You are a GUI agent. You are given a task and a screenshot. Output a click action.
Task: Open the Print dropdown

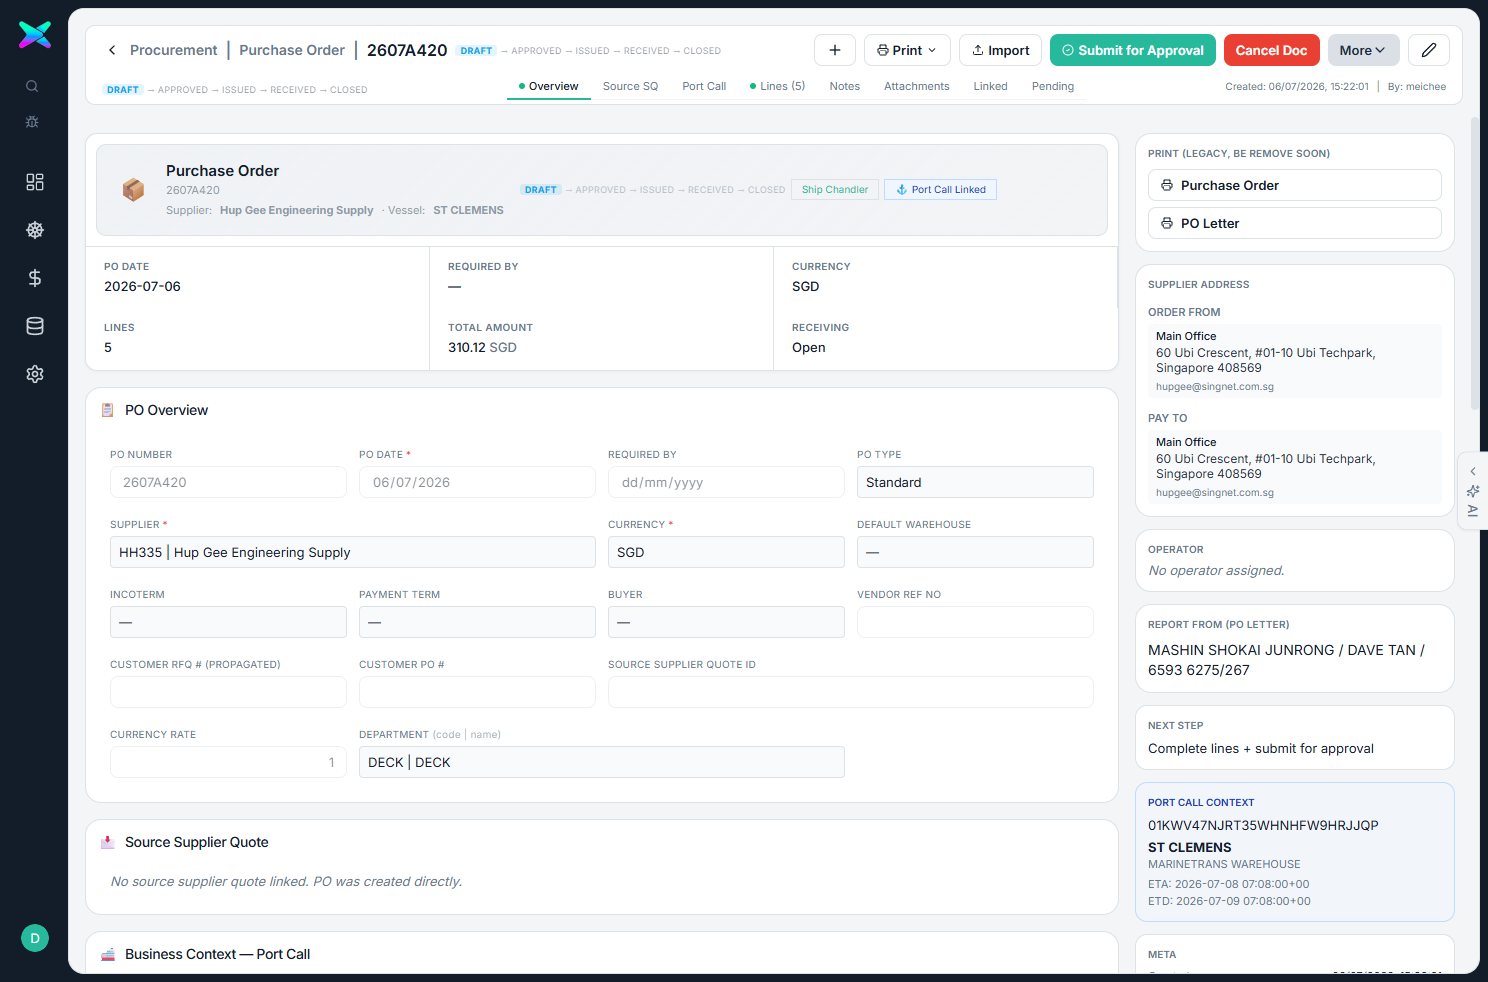(x=907, y=50)
